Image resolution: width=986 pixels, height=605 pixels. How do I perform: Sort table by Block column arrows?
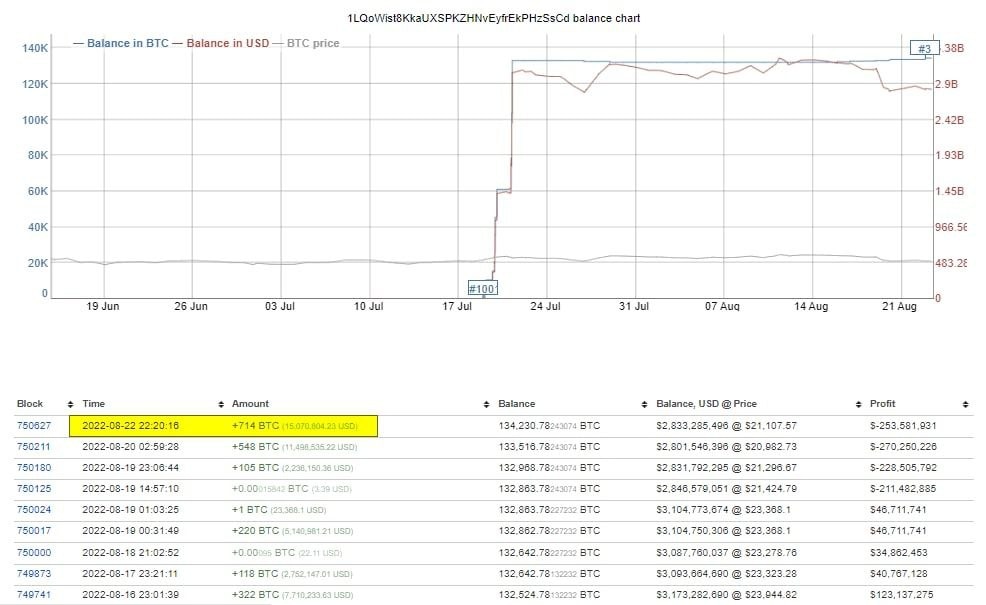point(70,404)
